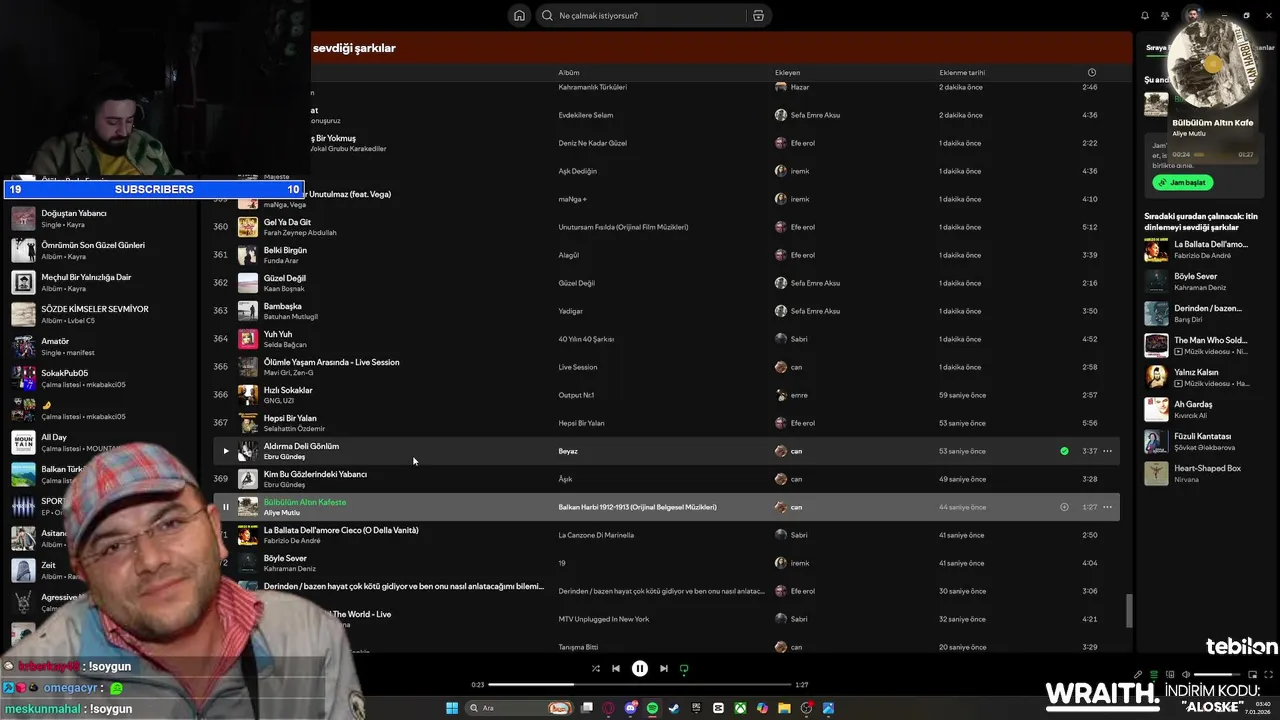The width and height of the screenshot is (1280, 720).
Task: Play the track Aldırma Deli Gönlüm
Action: point(225,451)
